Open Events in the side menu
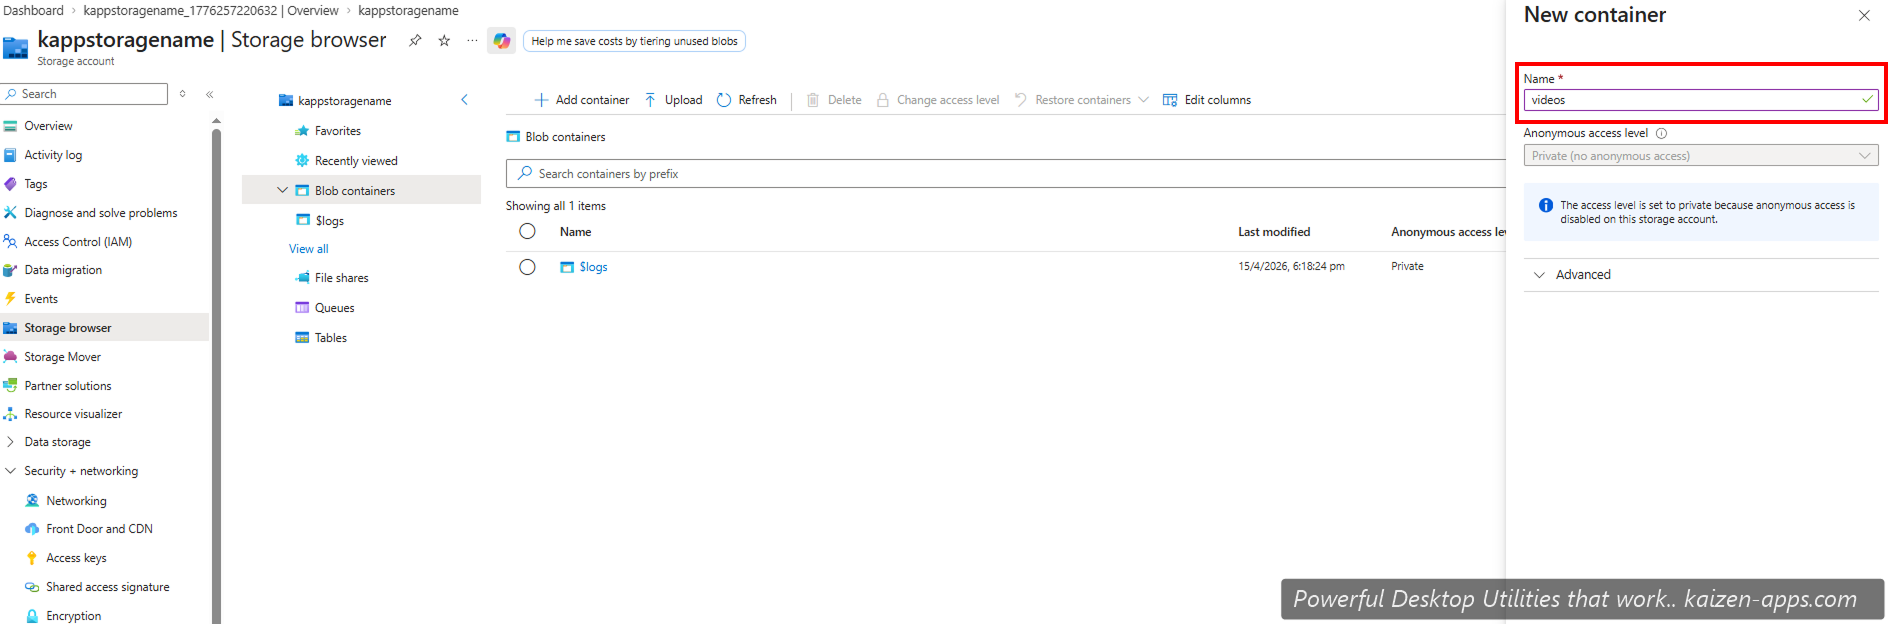Screen dimensions: 1888x624 click(x=41, y=299)
